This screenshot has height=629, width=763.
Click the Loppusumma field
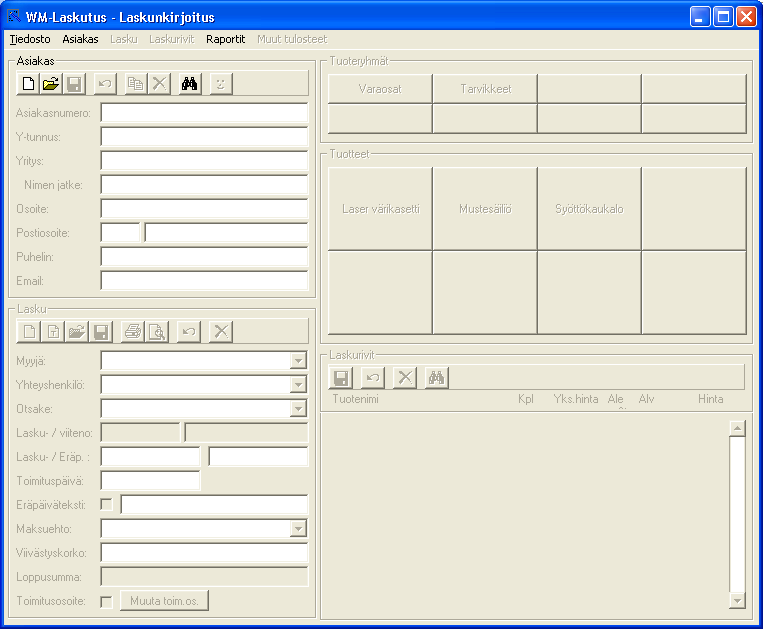[204, 577]
